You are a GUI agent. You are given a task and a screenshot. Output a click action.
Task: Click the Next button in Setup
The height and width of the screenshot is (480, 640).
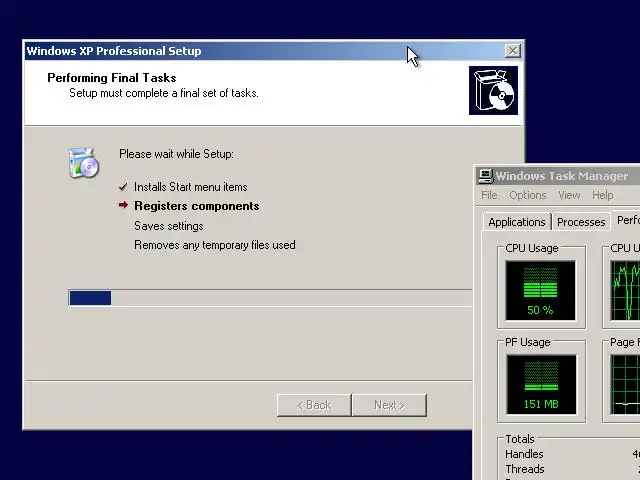389,405
